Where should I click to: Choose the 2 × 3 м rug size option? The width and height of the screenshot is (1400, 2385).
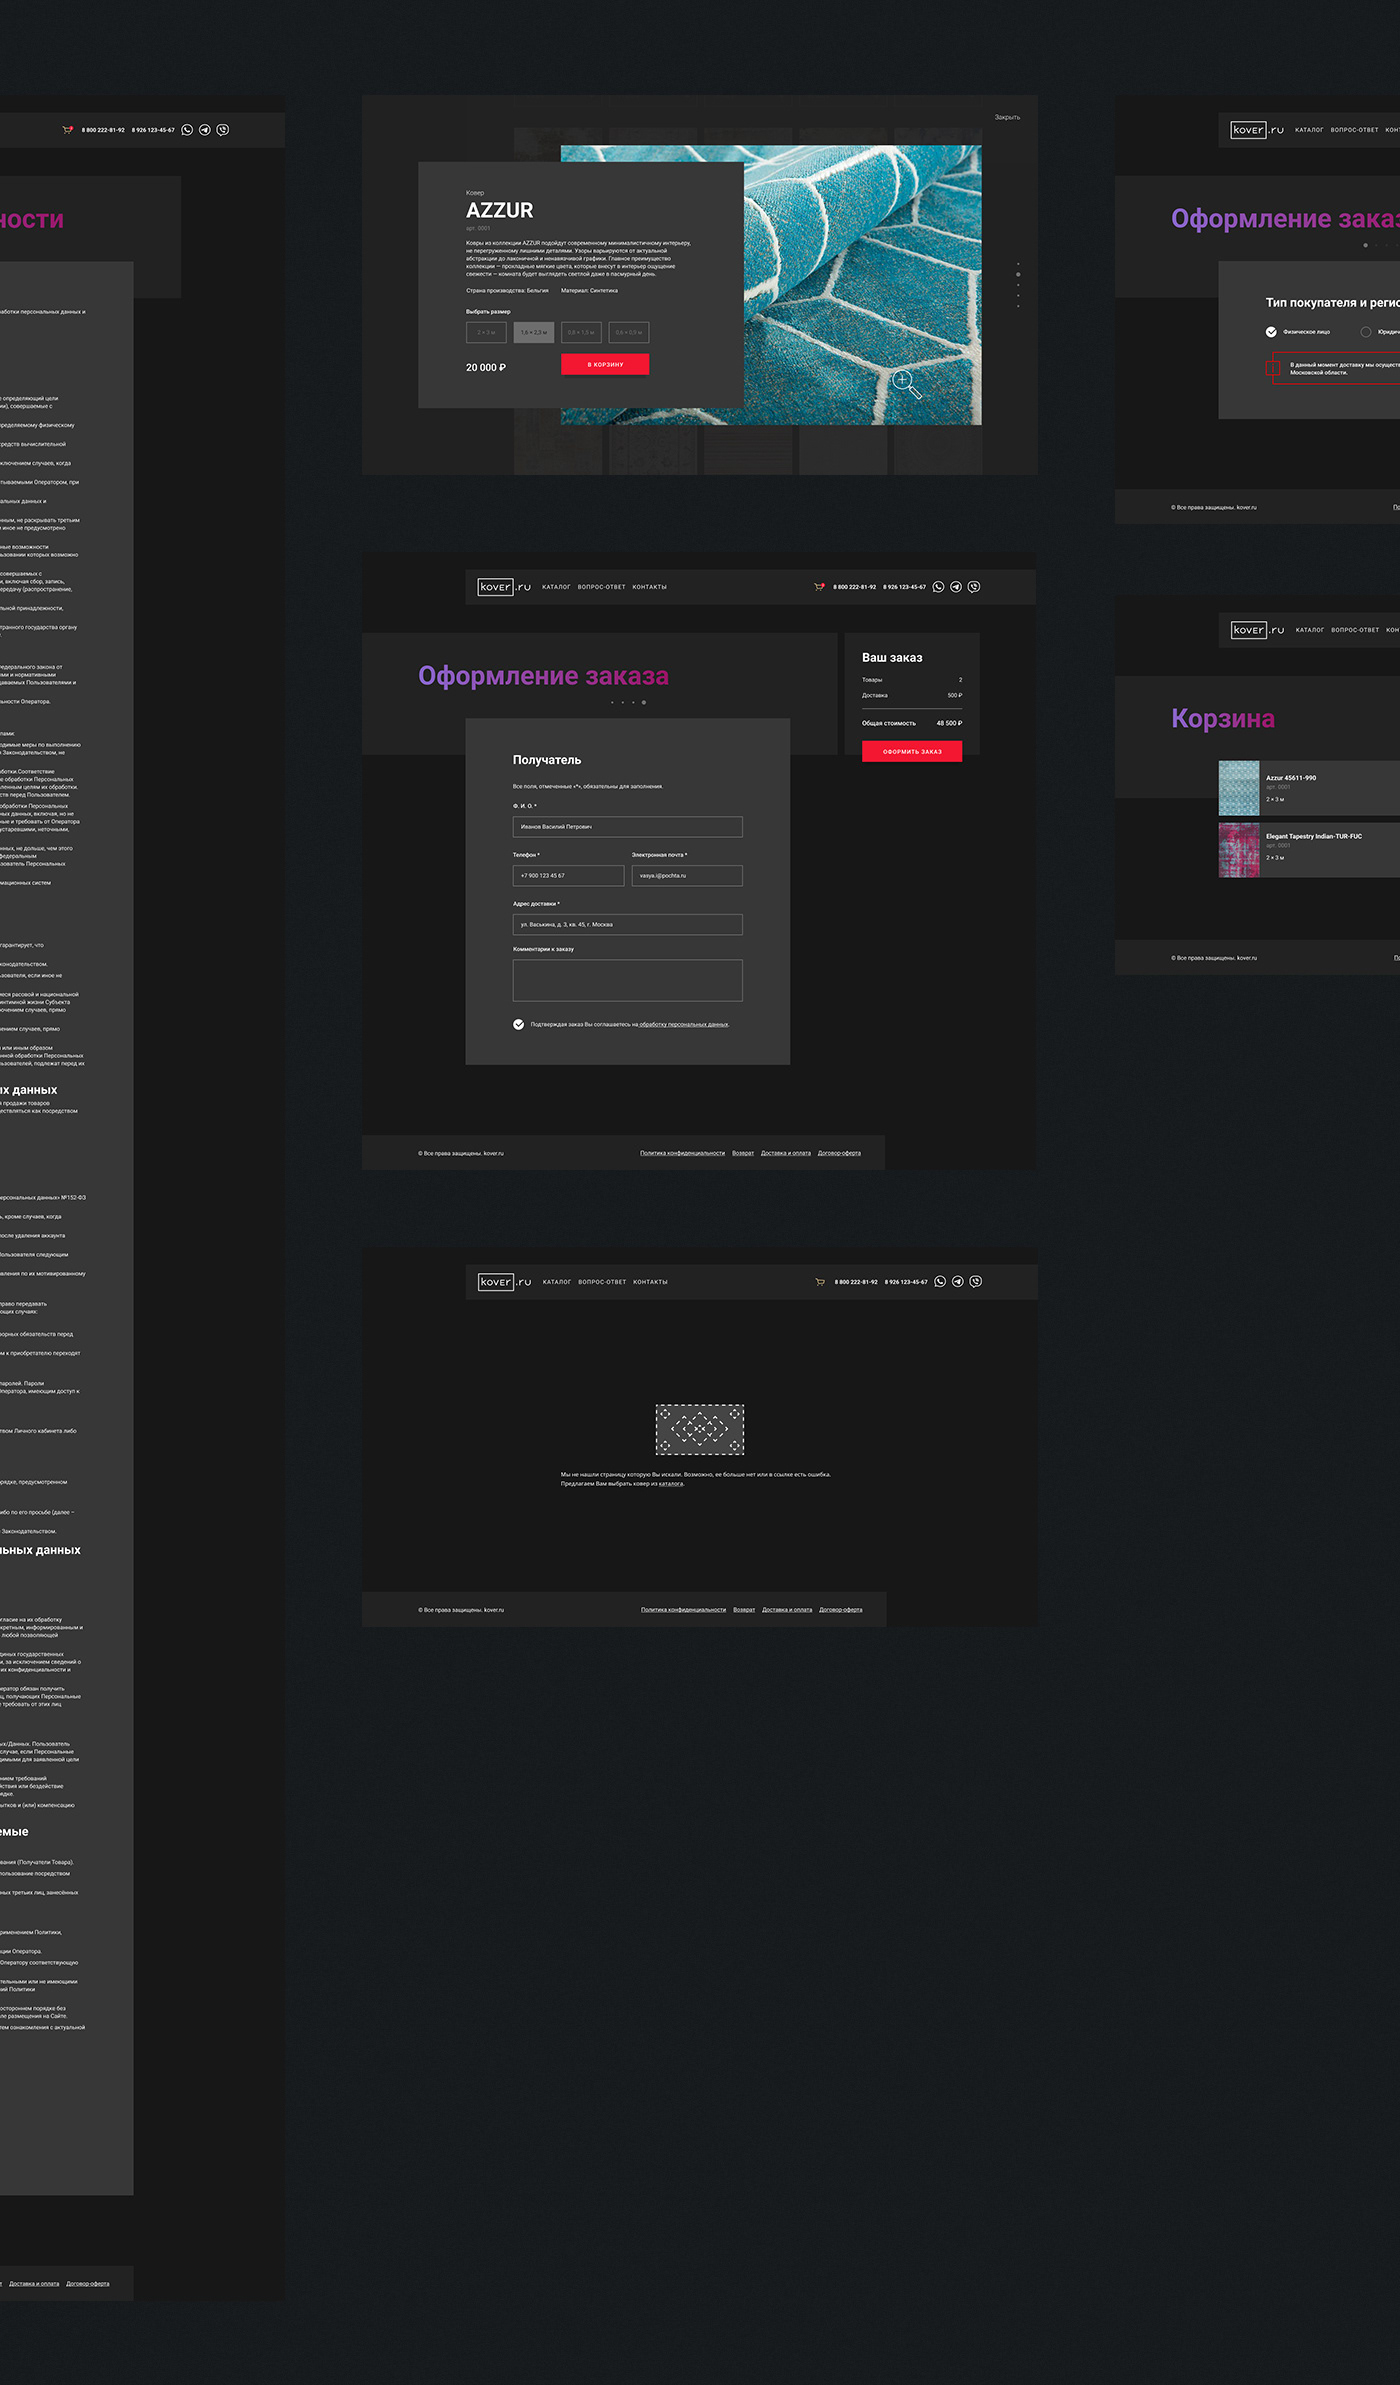pyautogui.click(x=486, y=333)
